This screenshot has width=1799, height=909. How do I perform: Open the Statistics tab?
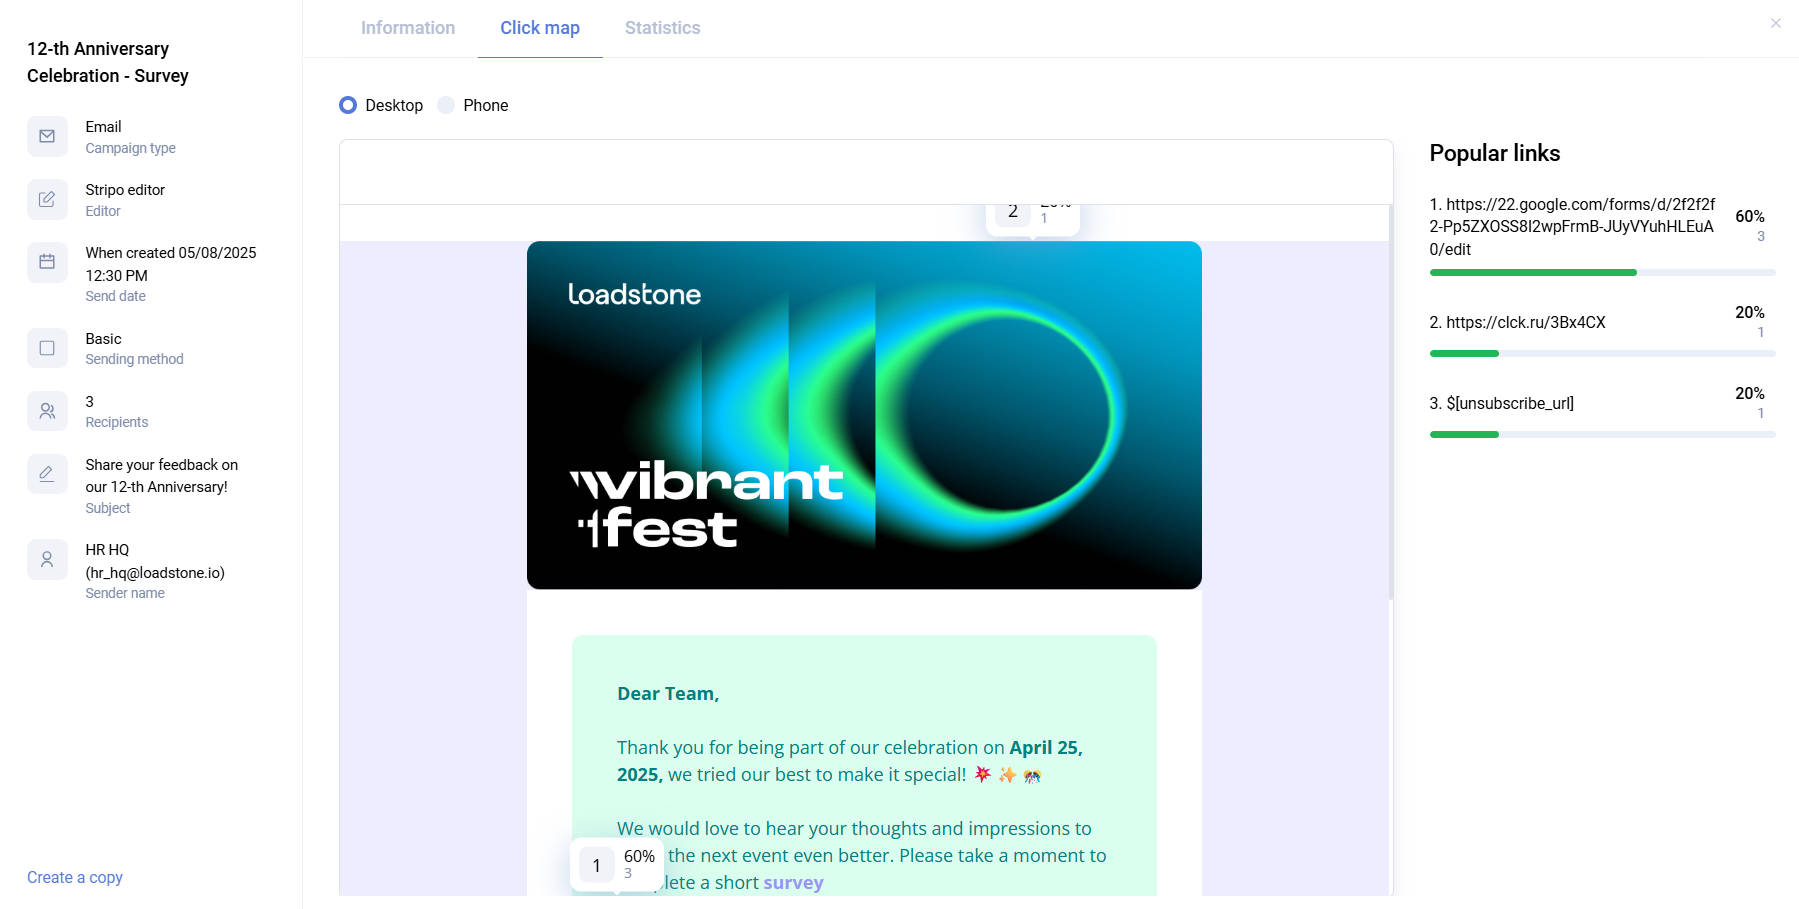click(x=662, y=28)
